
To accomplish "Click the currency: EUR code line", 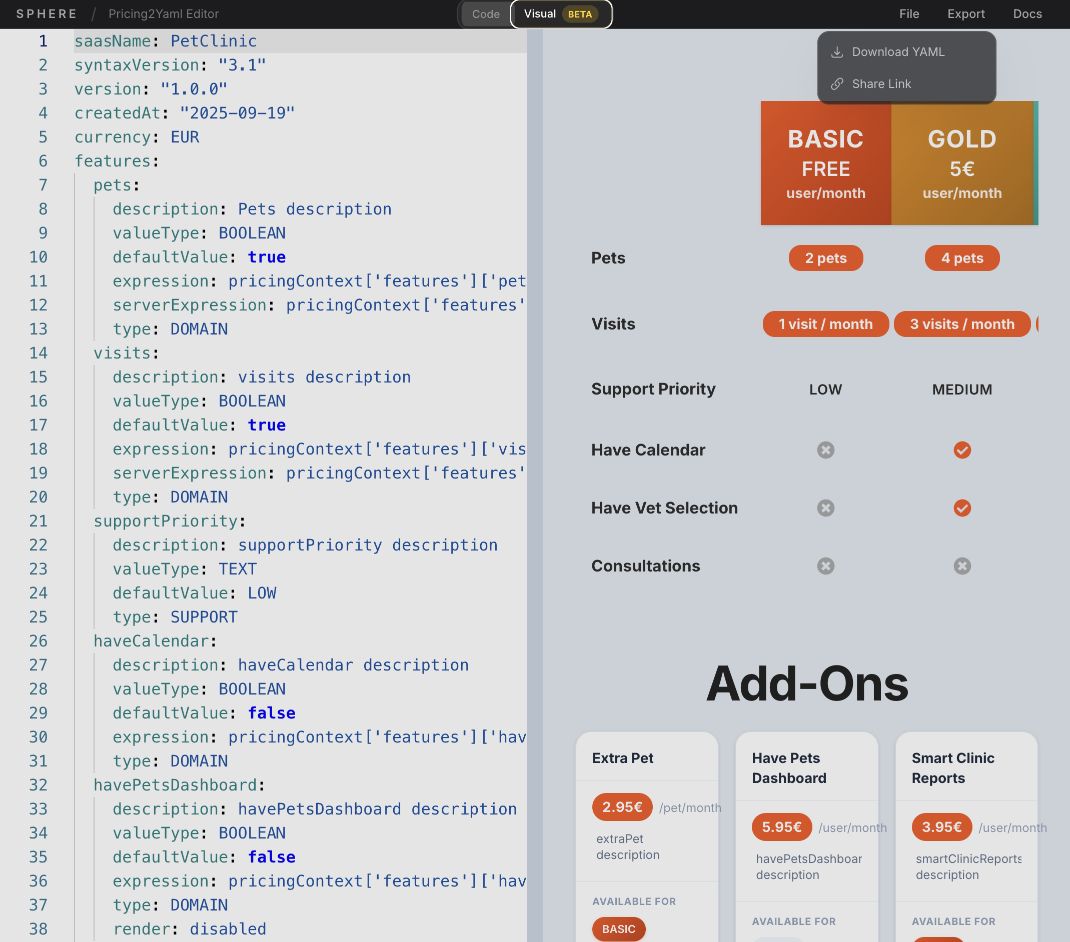I will 136,137.
